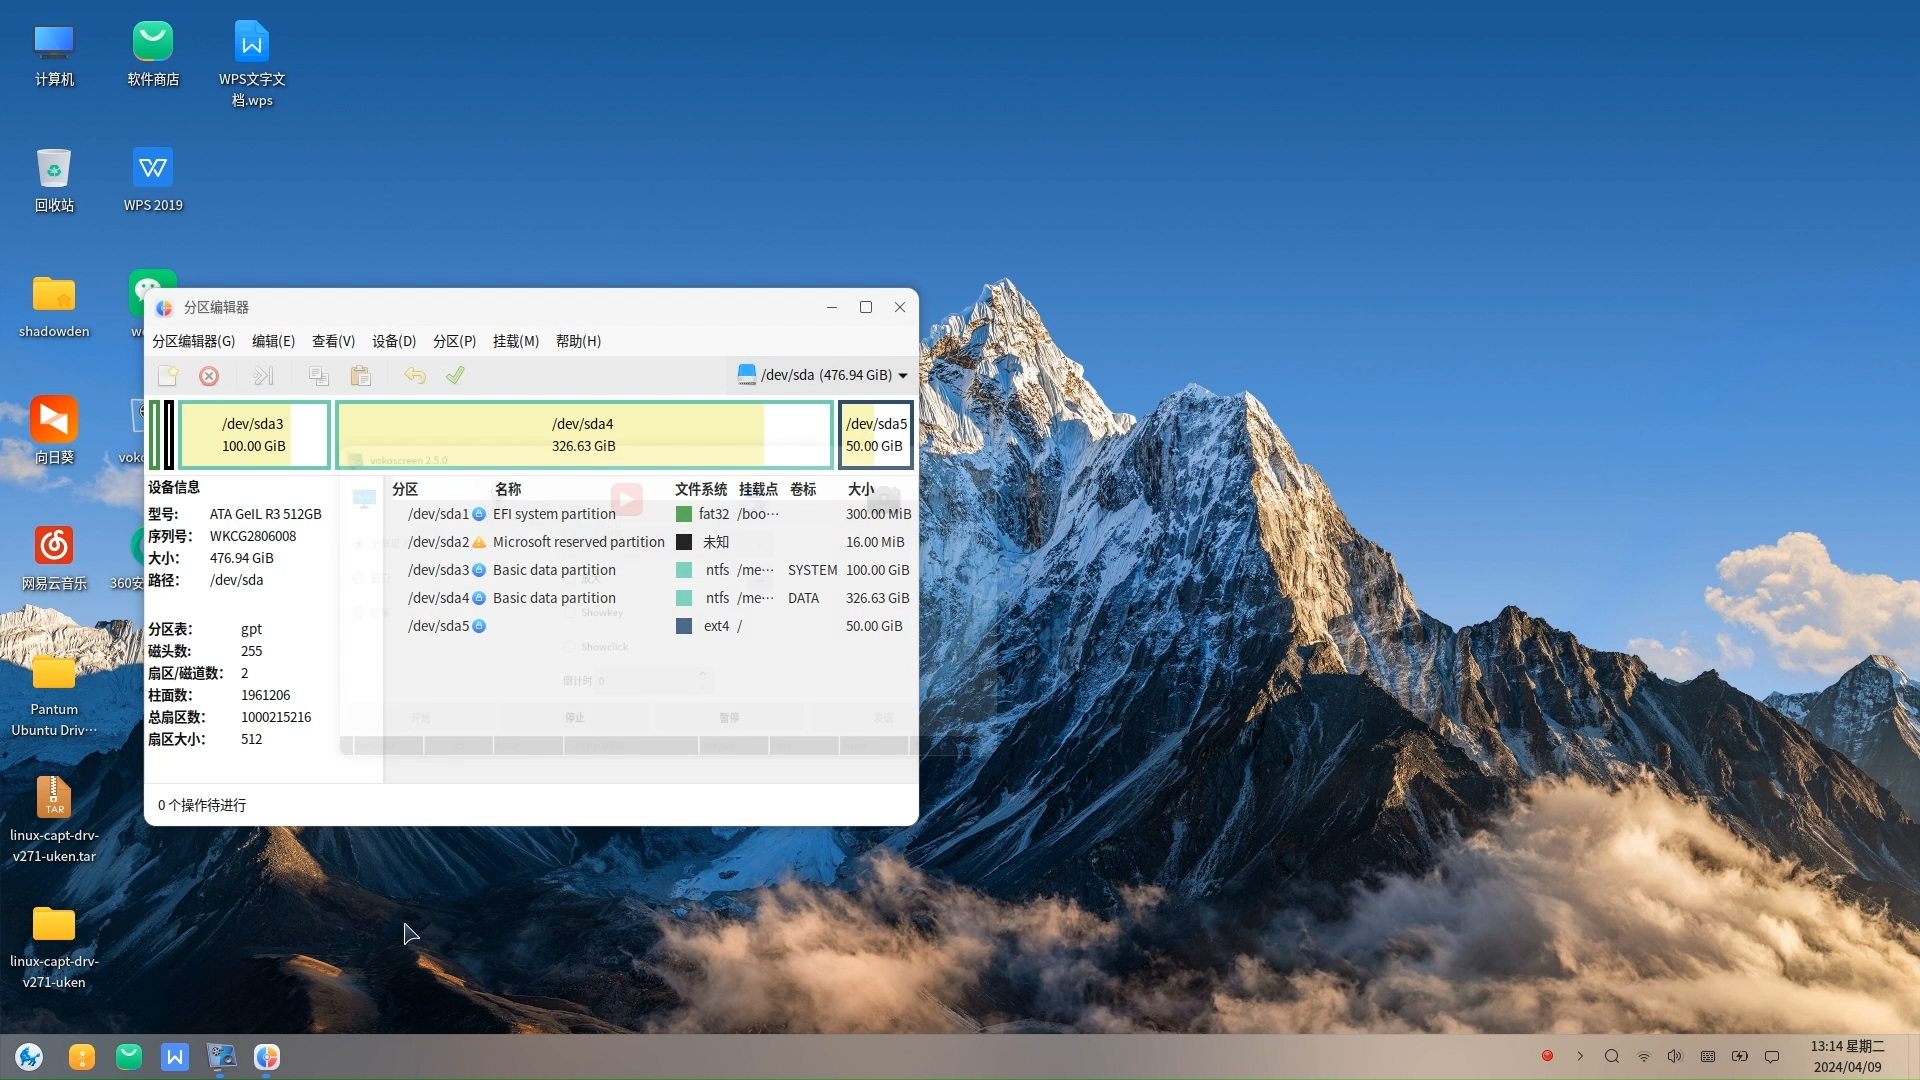Open the WPS文字文档.wps desktop file

point(252,64)
